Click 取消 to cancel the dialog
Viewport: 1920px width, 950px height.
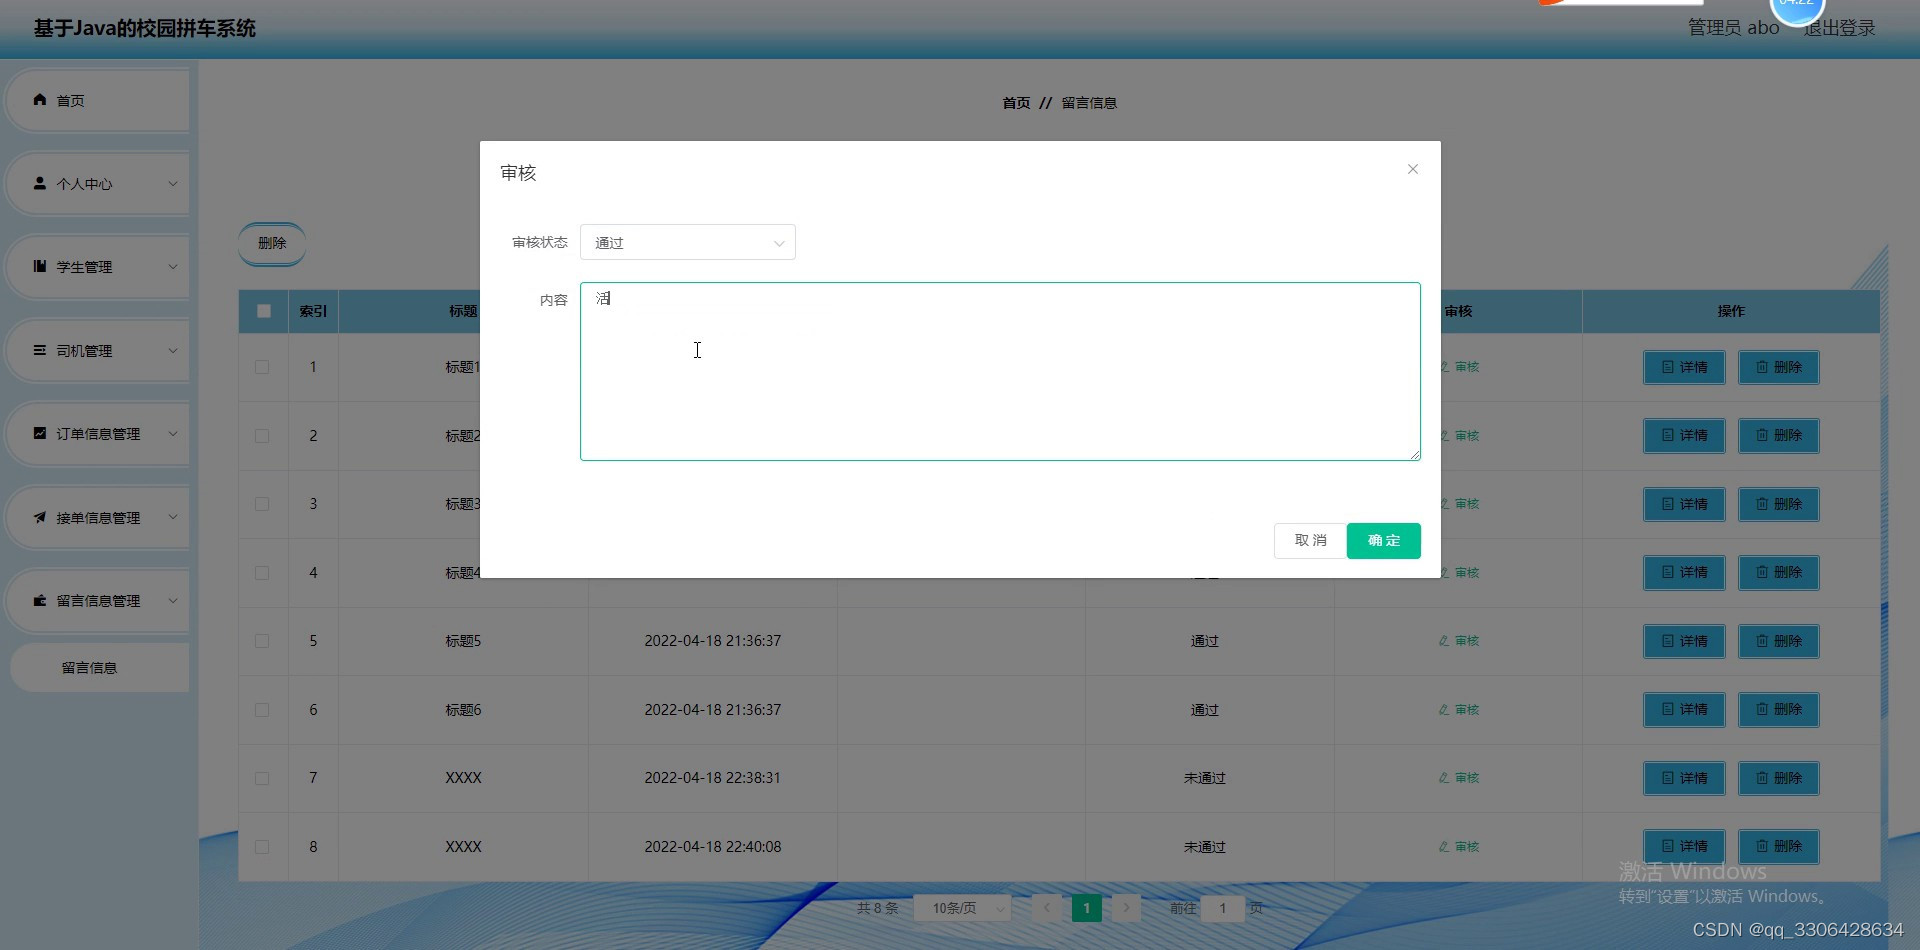(x=1310, y=541)
